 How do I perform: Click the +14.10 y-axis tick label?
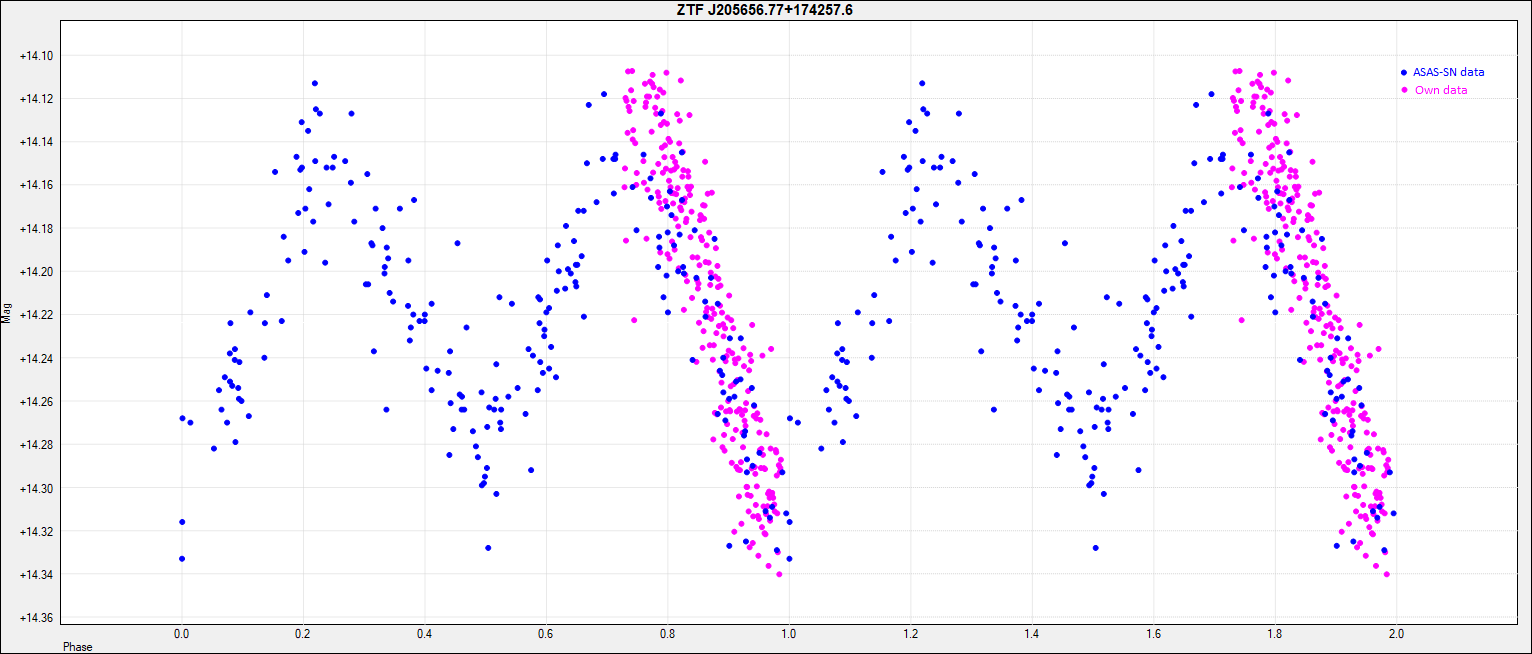tap(37, 56)
